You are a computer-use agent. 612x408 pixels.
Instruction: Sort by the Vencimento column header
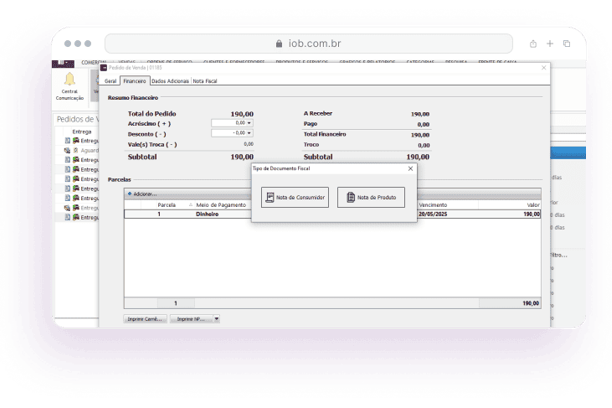[433, 205]
